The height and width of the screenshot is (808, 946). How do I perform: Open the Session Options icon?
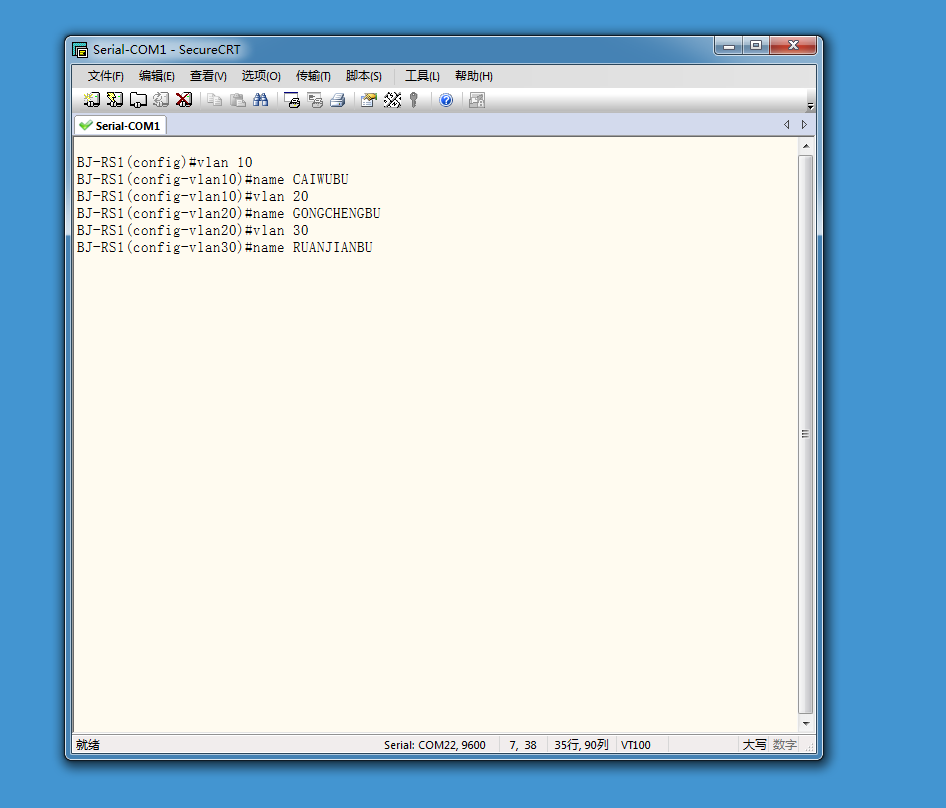pyautogui.click(x=369, y=100)
